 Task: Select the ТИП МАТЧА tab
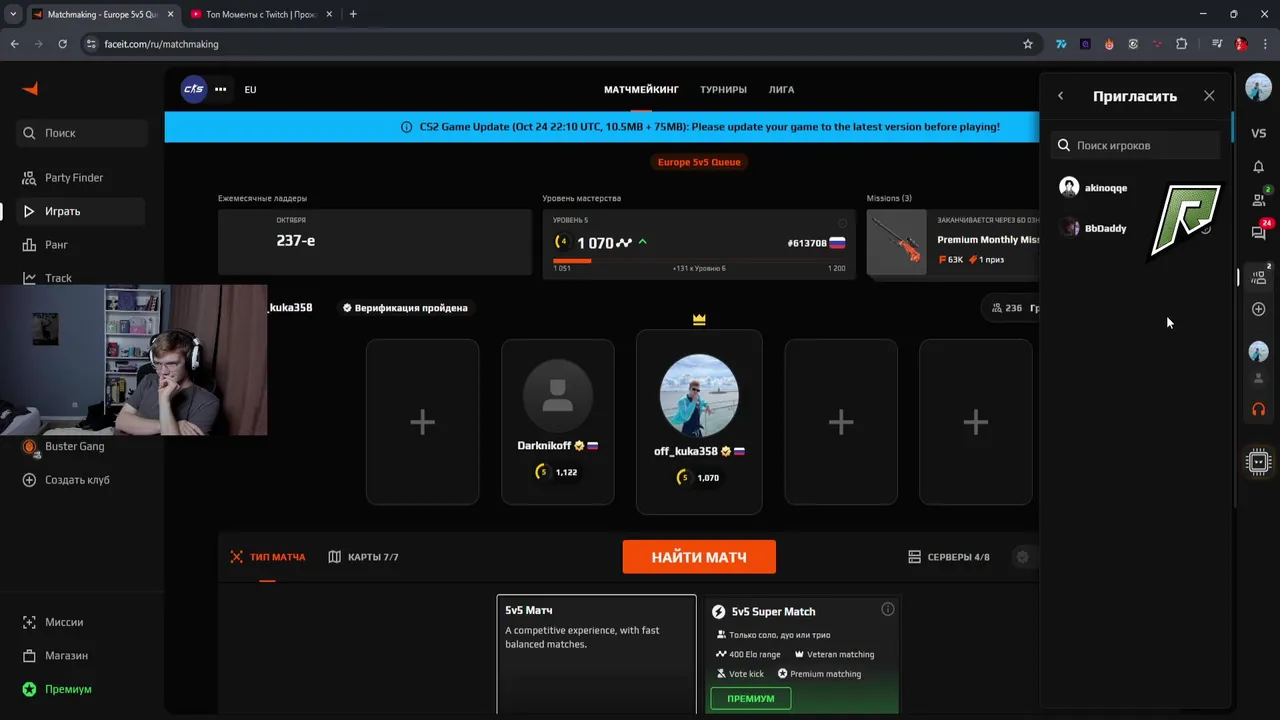[x=268, y=557]
